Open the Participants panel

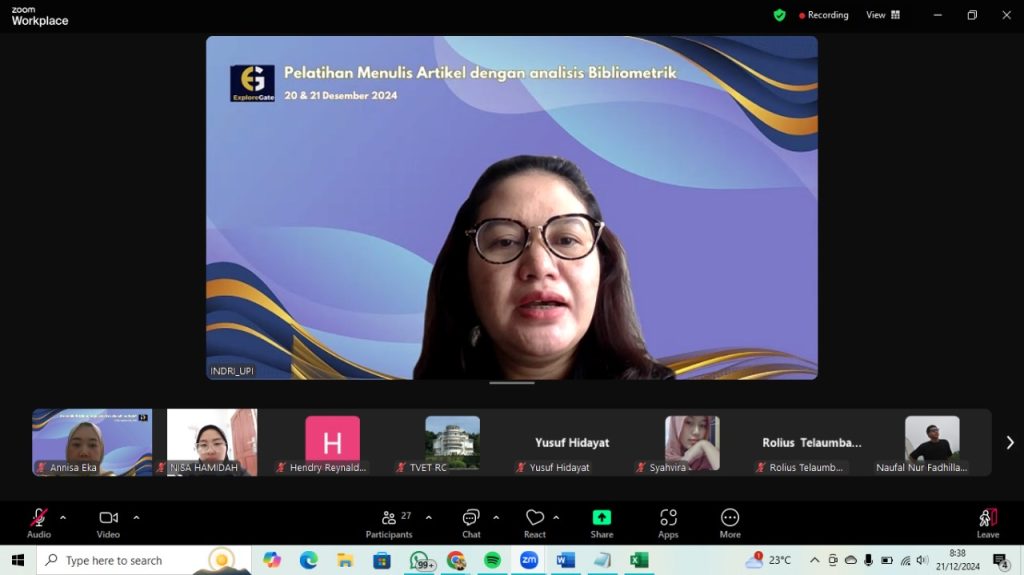(389, 522)
